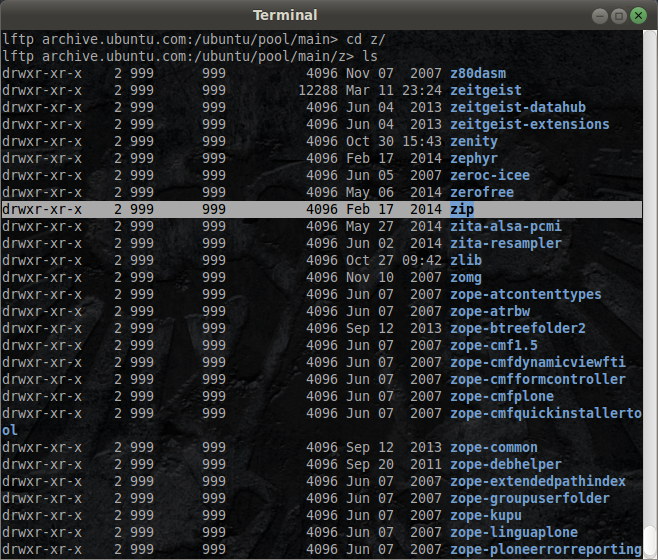Select the zenity directory name

pos(474,141)
